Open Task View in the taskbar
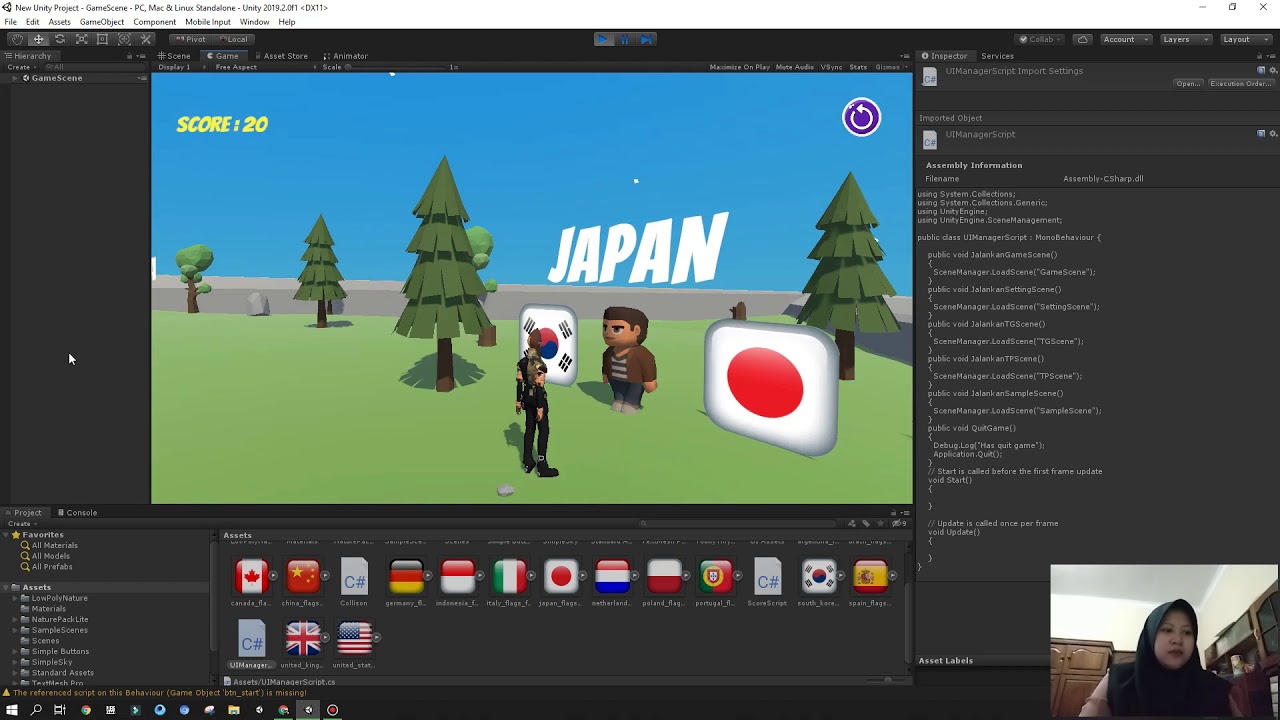The image size is (1280, 720). point(60,710)
